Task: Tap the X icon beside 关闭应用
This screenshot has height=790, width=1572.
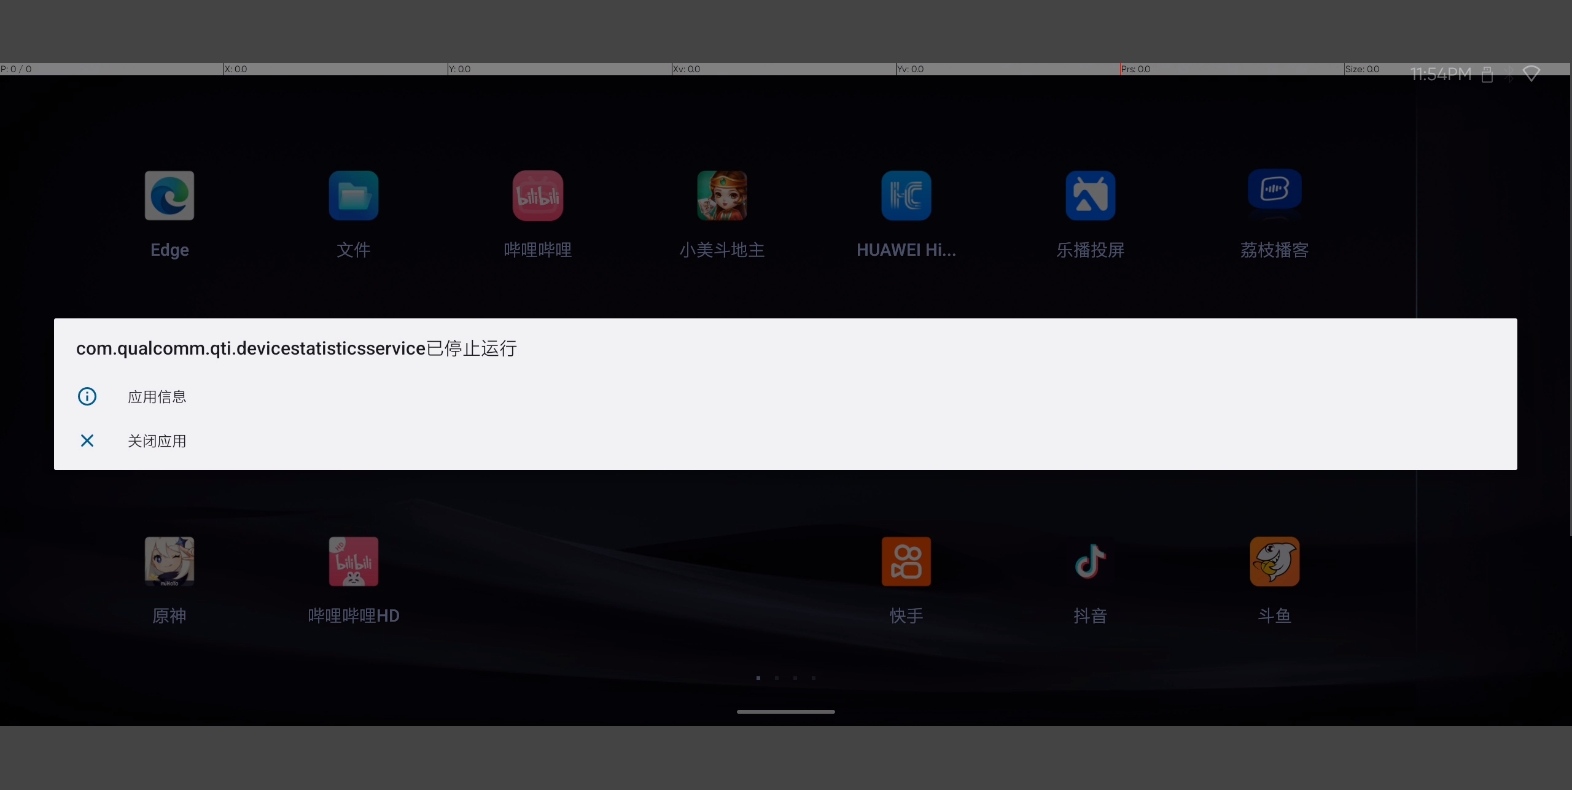Action: (x=87, y=440)
